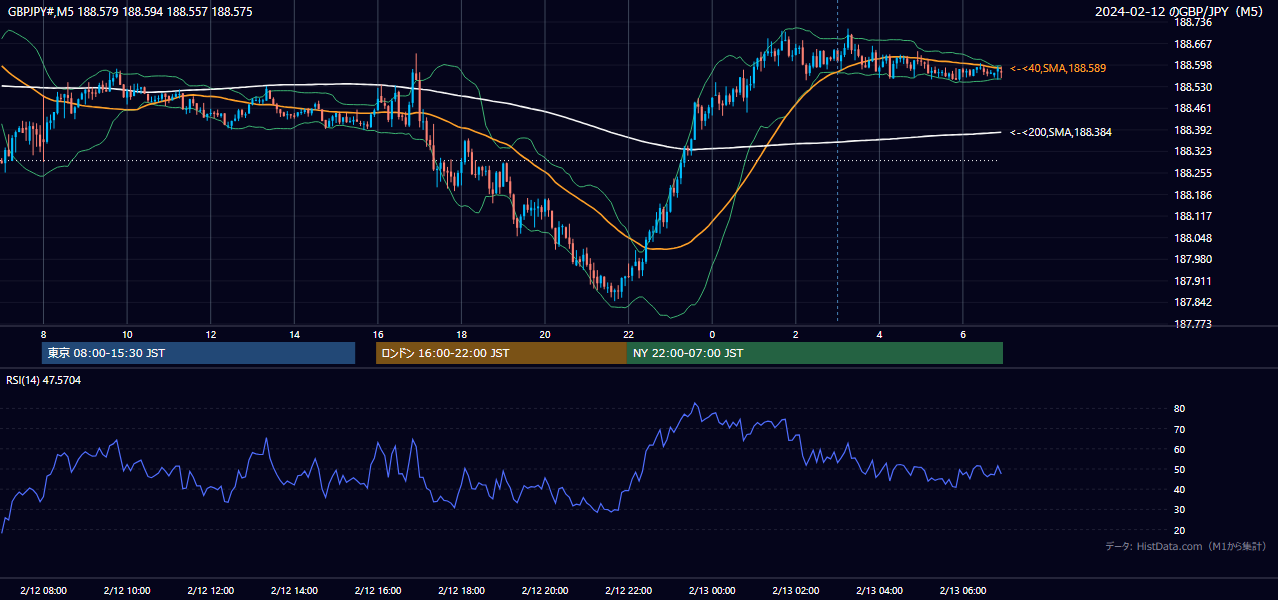This screenshot has width=1278, height=600.
Task: Click hour label 18 under the candlestick chart
Action: 461,334
